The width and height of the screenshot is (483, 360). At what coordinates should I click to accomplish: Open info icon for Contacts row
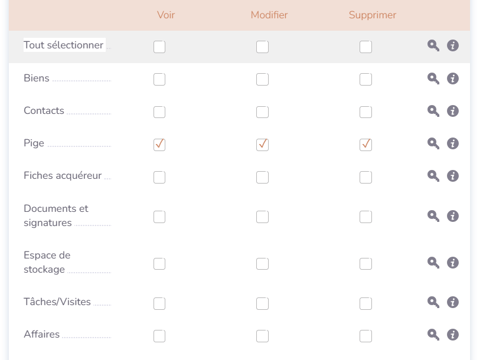tap(453, 111)
